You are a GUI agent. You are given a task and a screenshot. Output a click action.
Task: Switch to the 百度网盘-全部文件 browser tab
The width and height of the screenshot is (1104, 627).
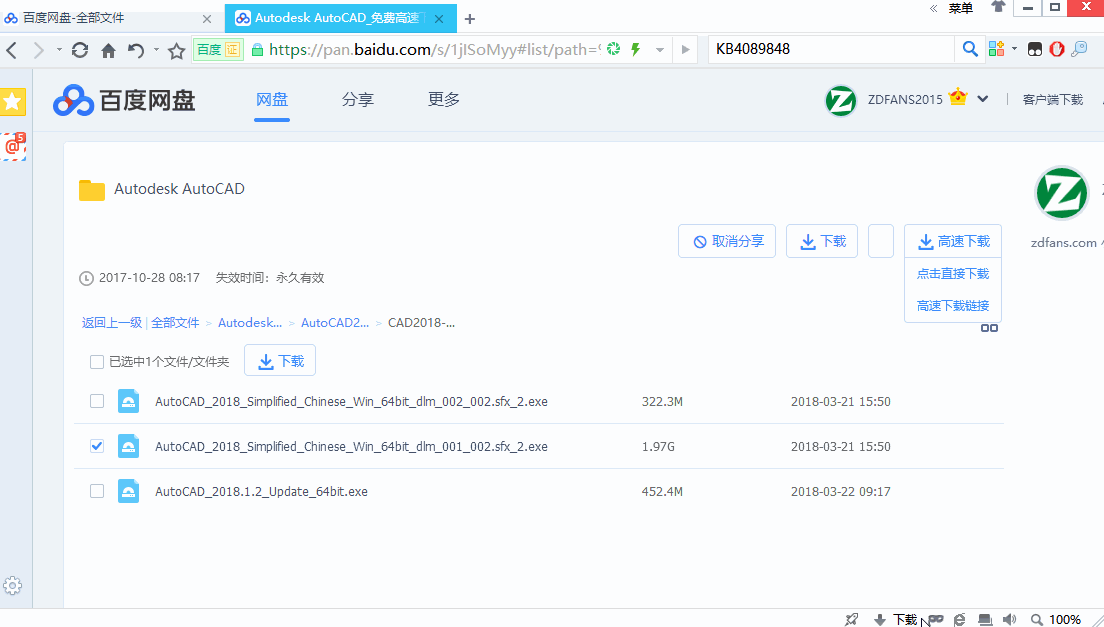[110, 18]
